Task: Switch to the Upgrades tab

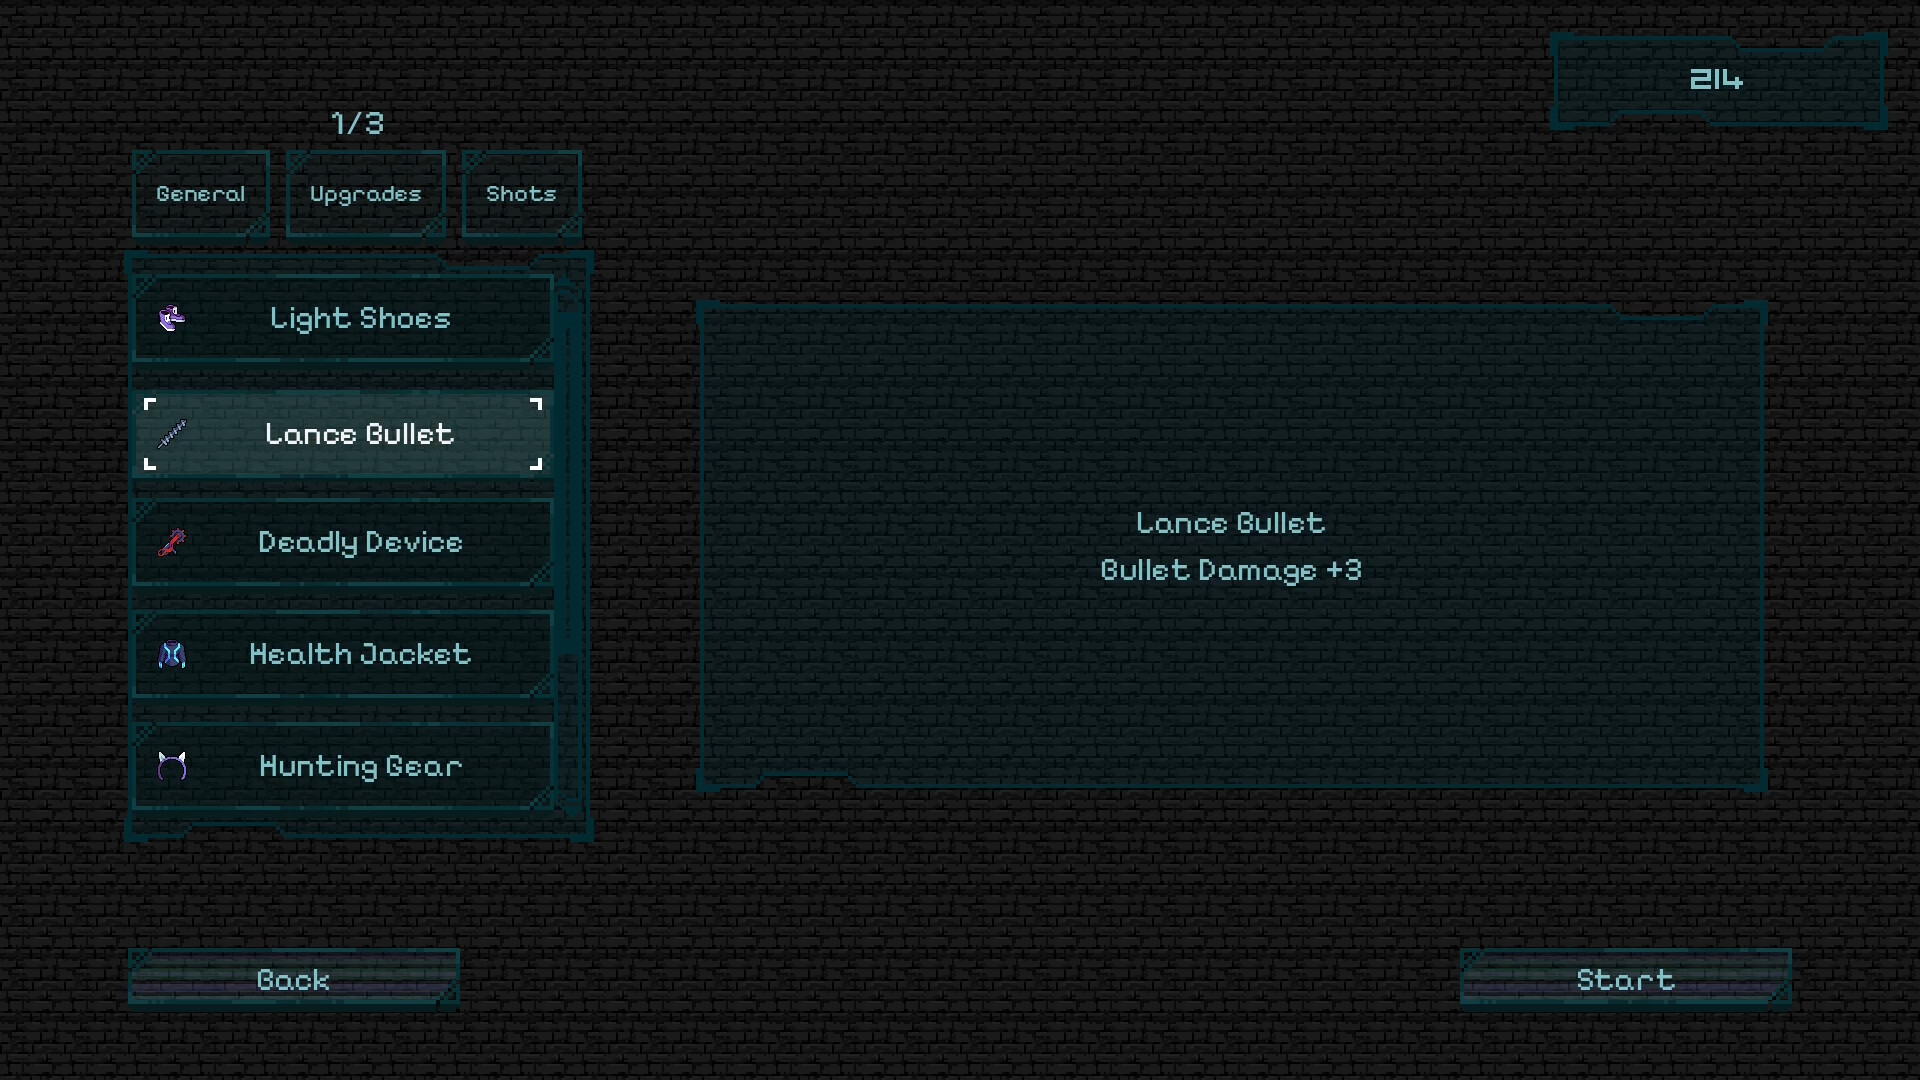Action: pos(365,194)
